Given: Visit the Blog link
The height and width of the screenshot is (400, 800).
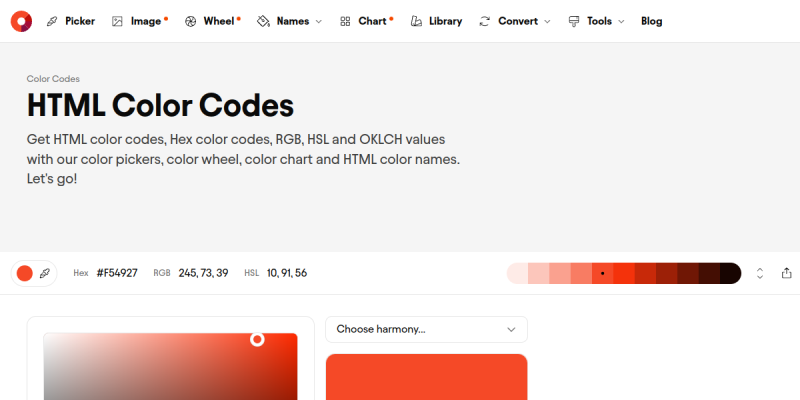Looking at the screenshot, I should point(652,21).
